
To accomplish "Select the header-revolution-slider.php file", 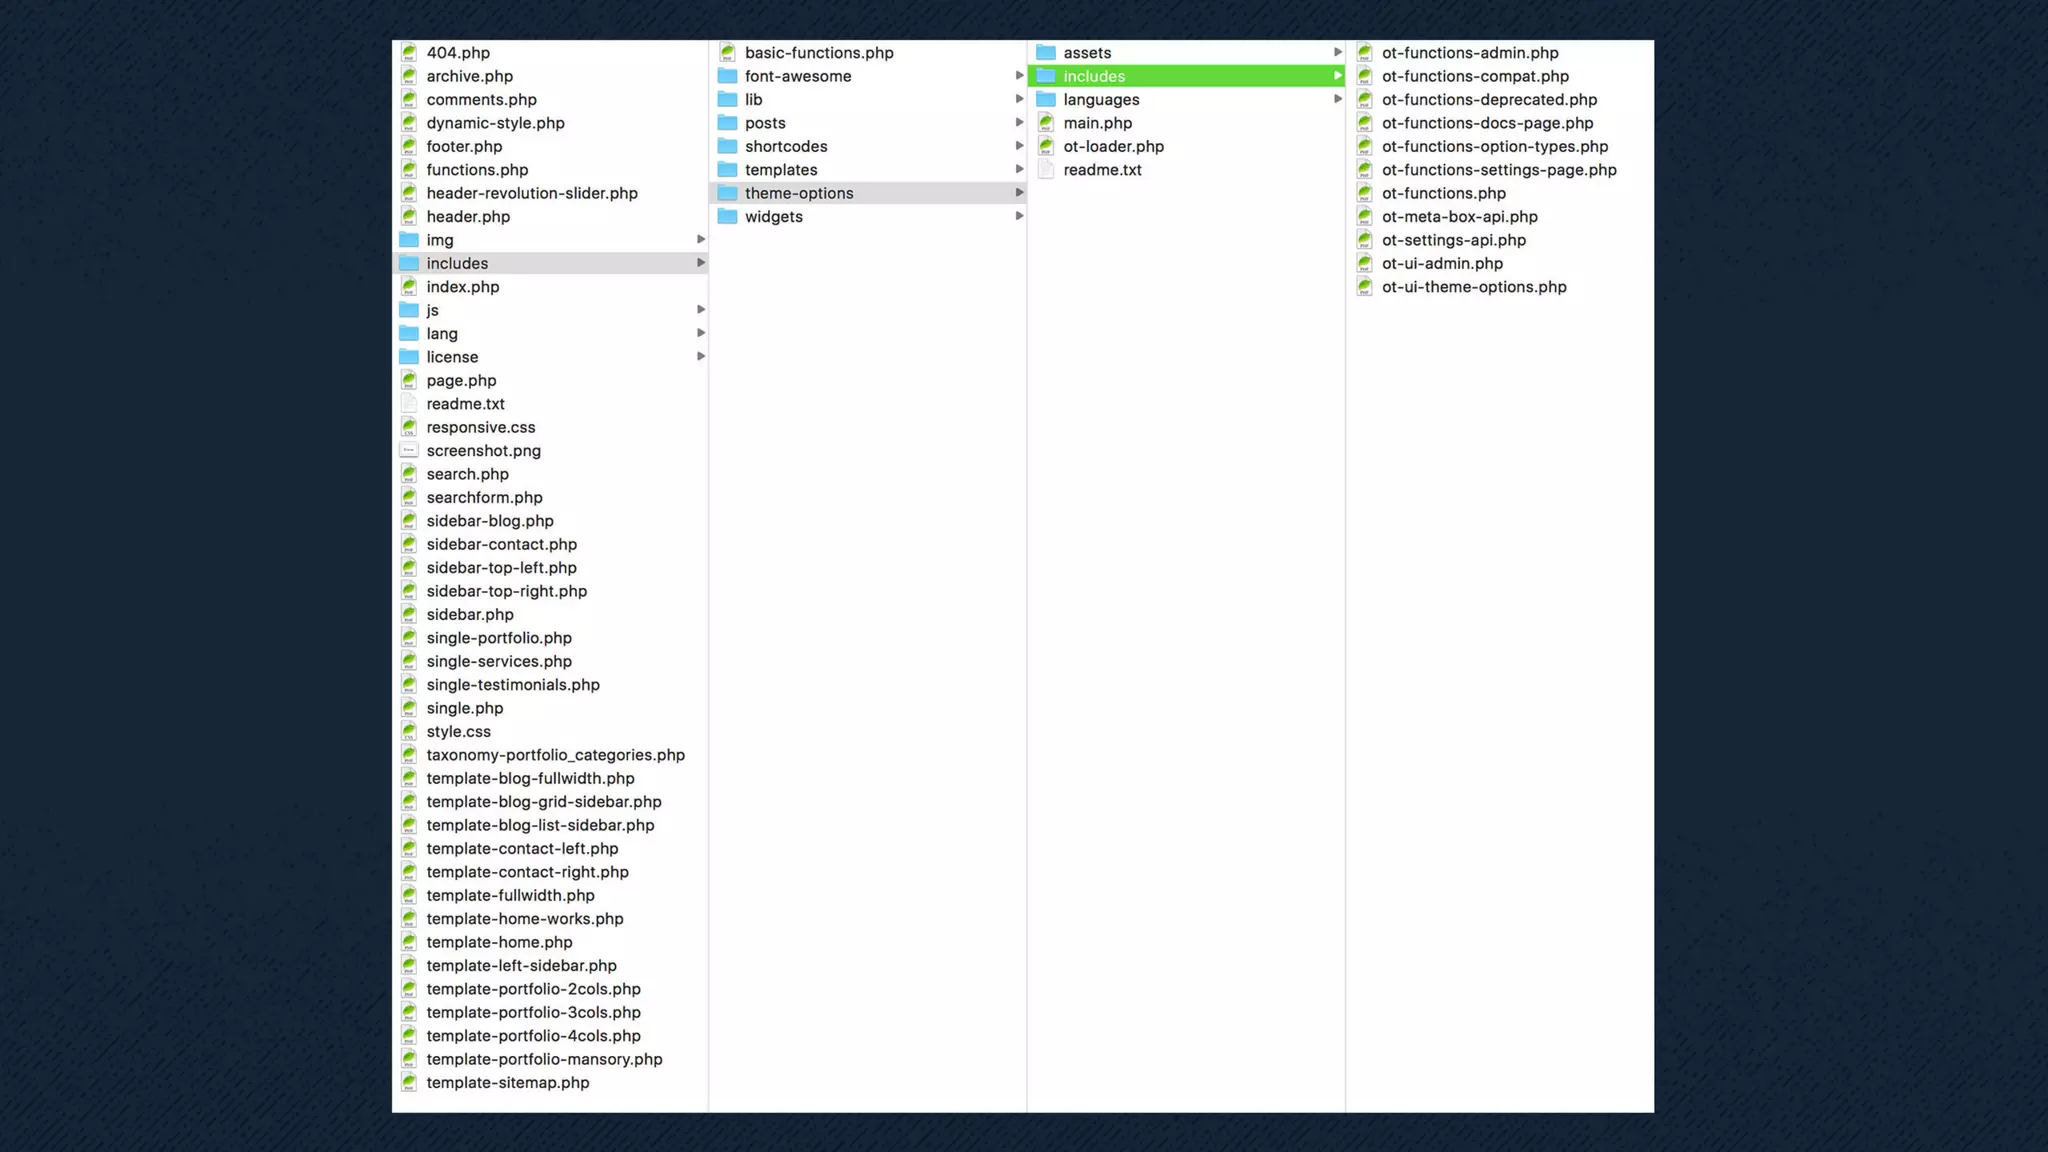I will (531, 194).
